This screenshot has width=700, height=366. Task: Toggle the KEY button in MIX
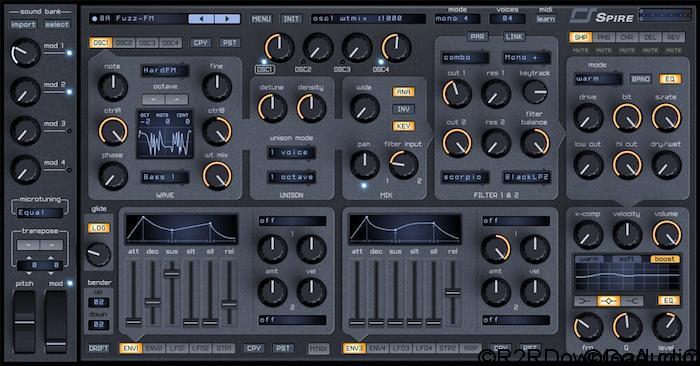point(403,126)
